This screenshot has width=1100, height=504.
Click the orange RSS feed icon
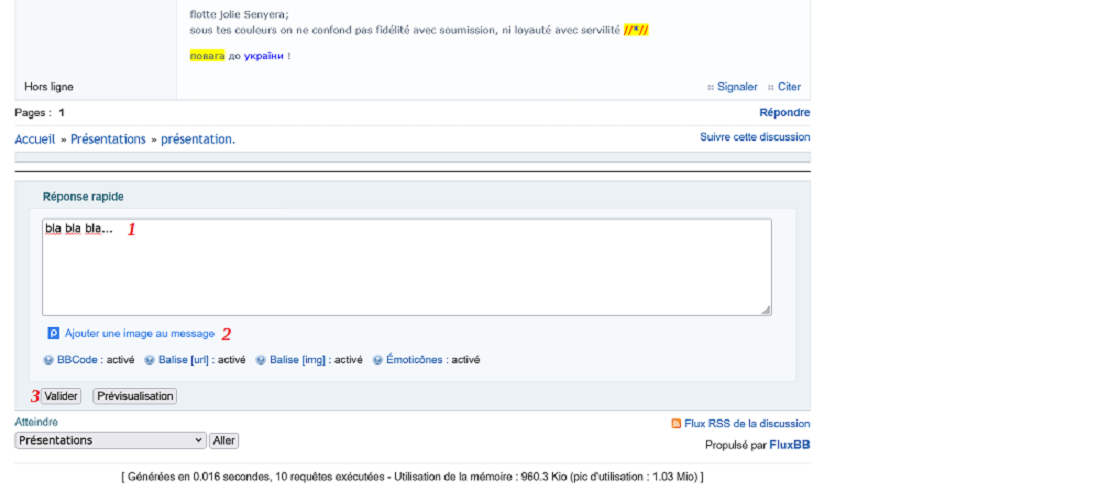tap(676, 424)
